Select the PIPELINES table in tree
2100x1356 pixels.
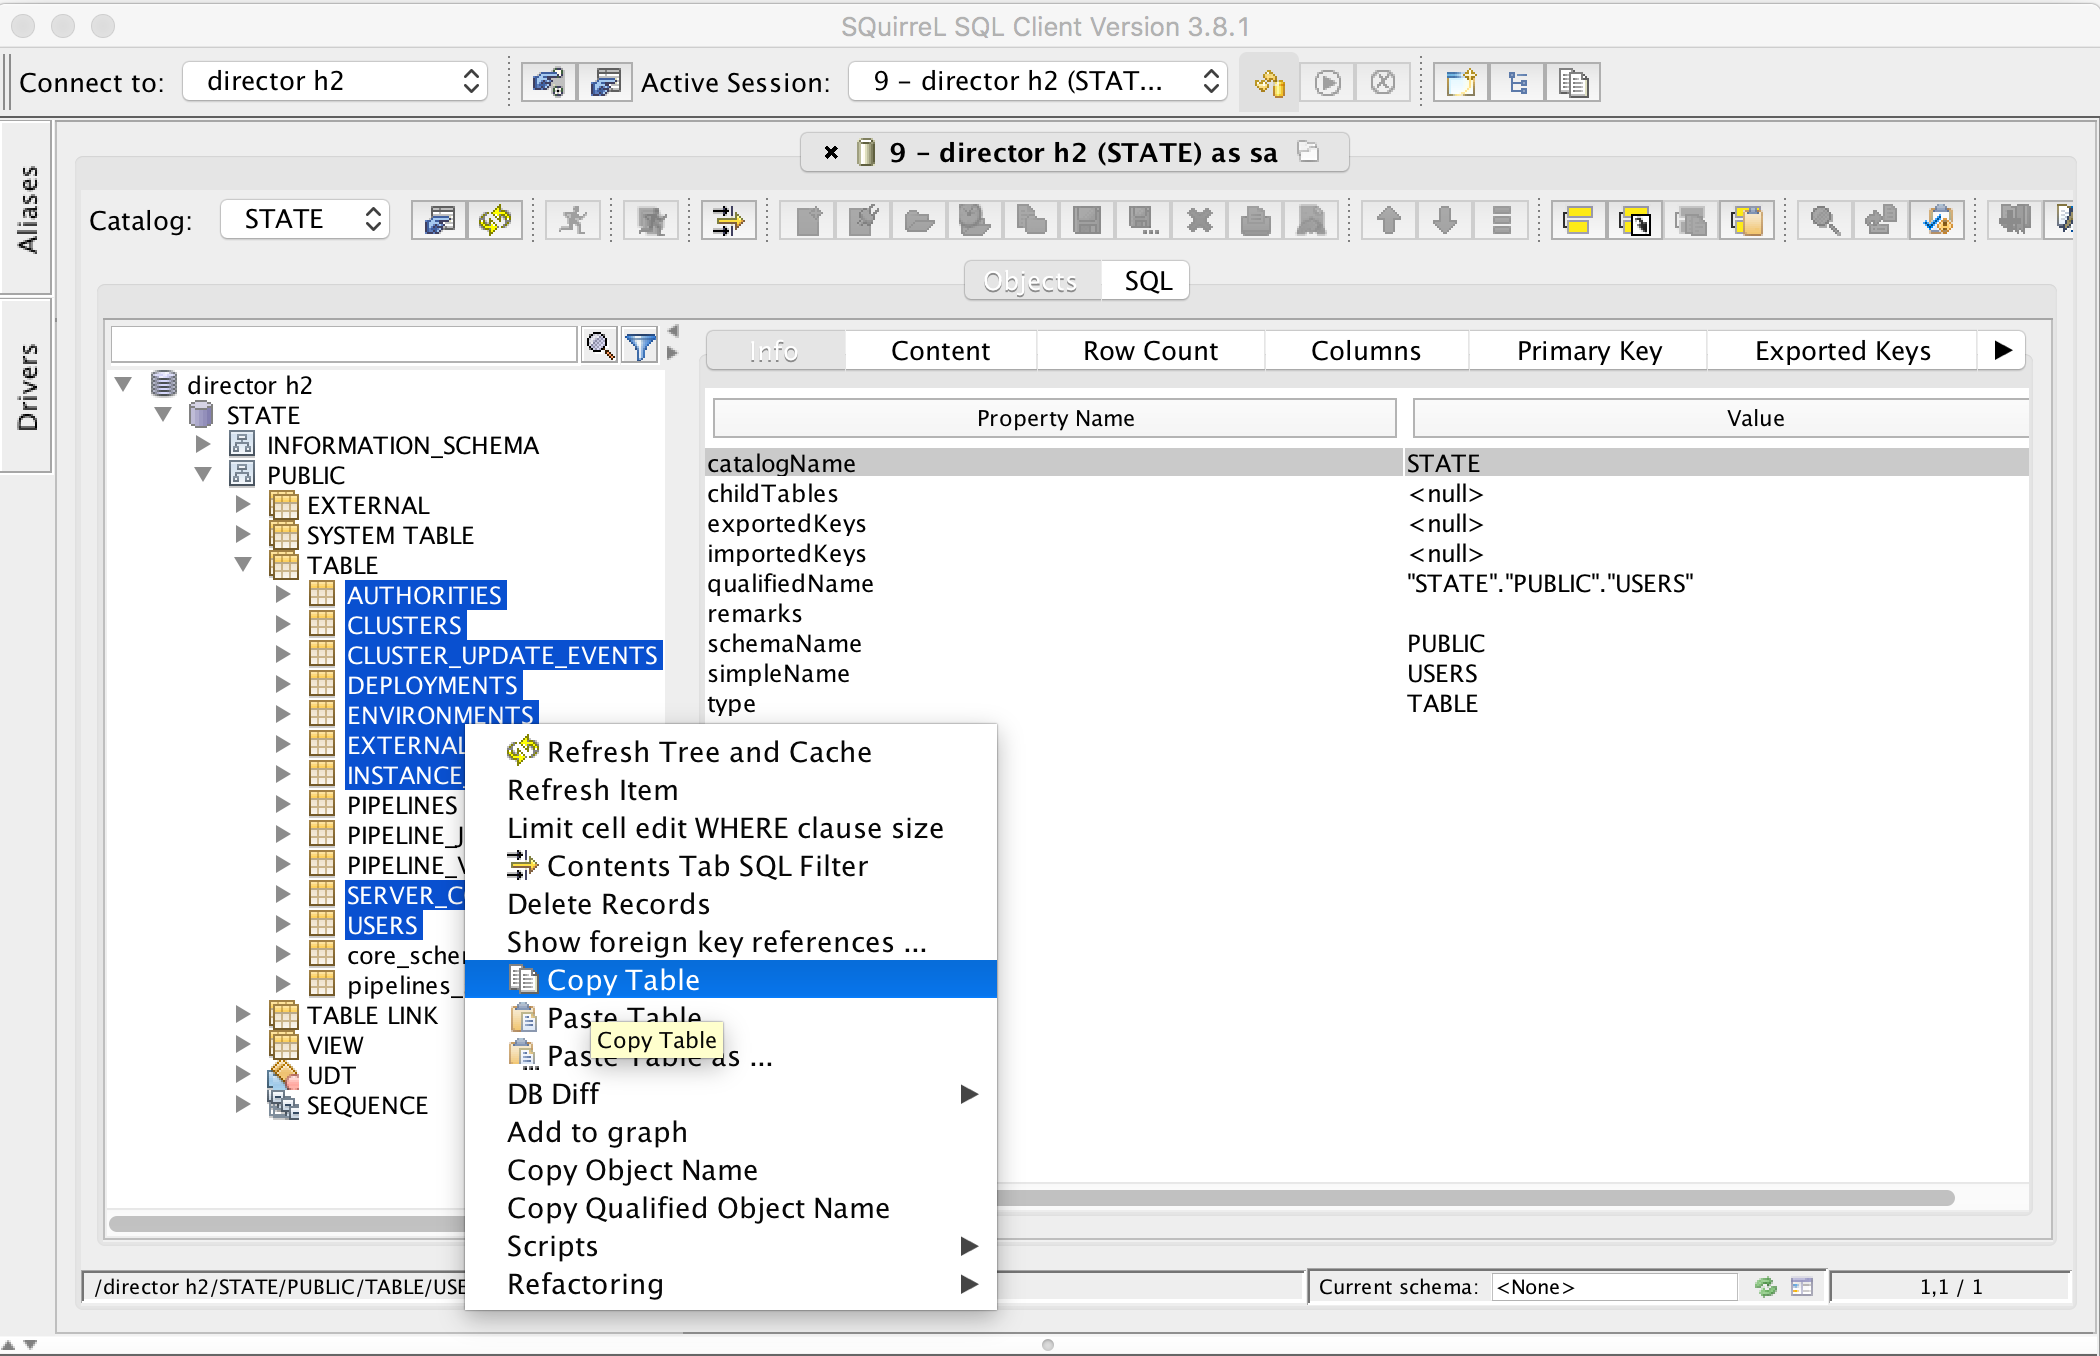tap(402, 804)
